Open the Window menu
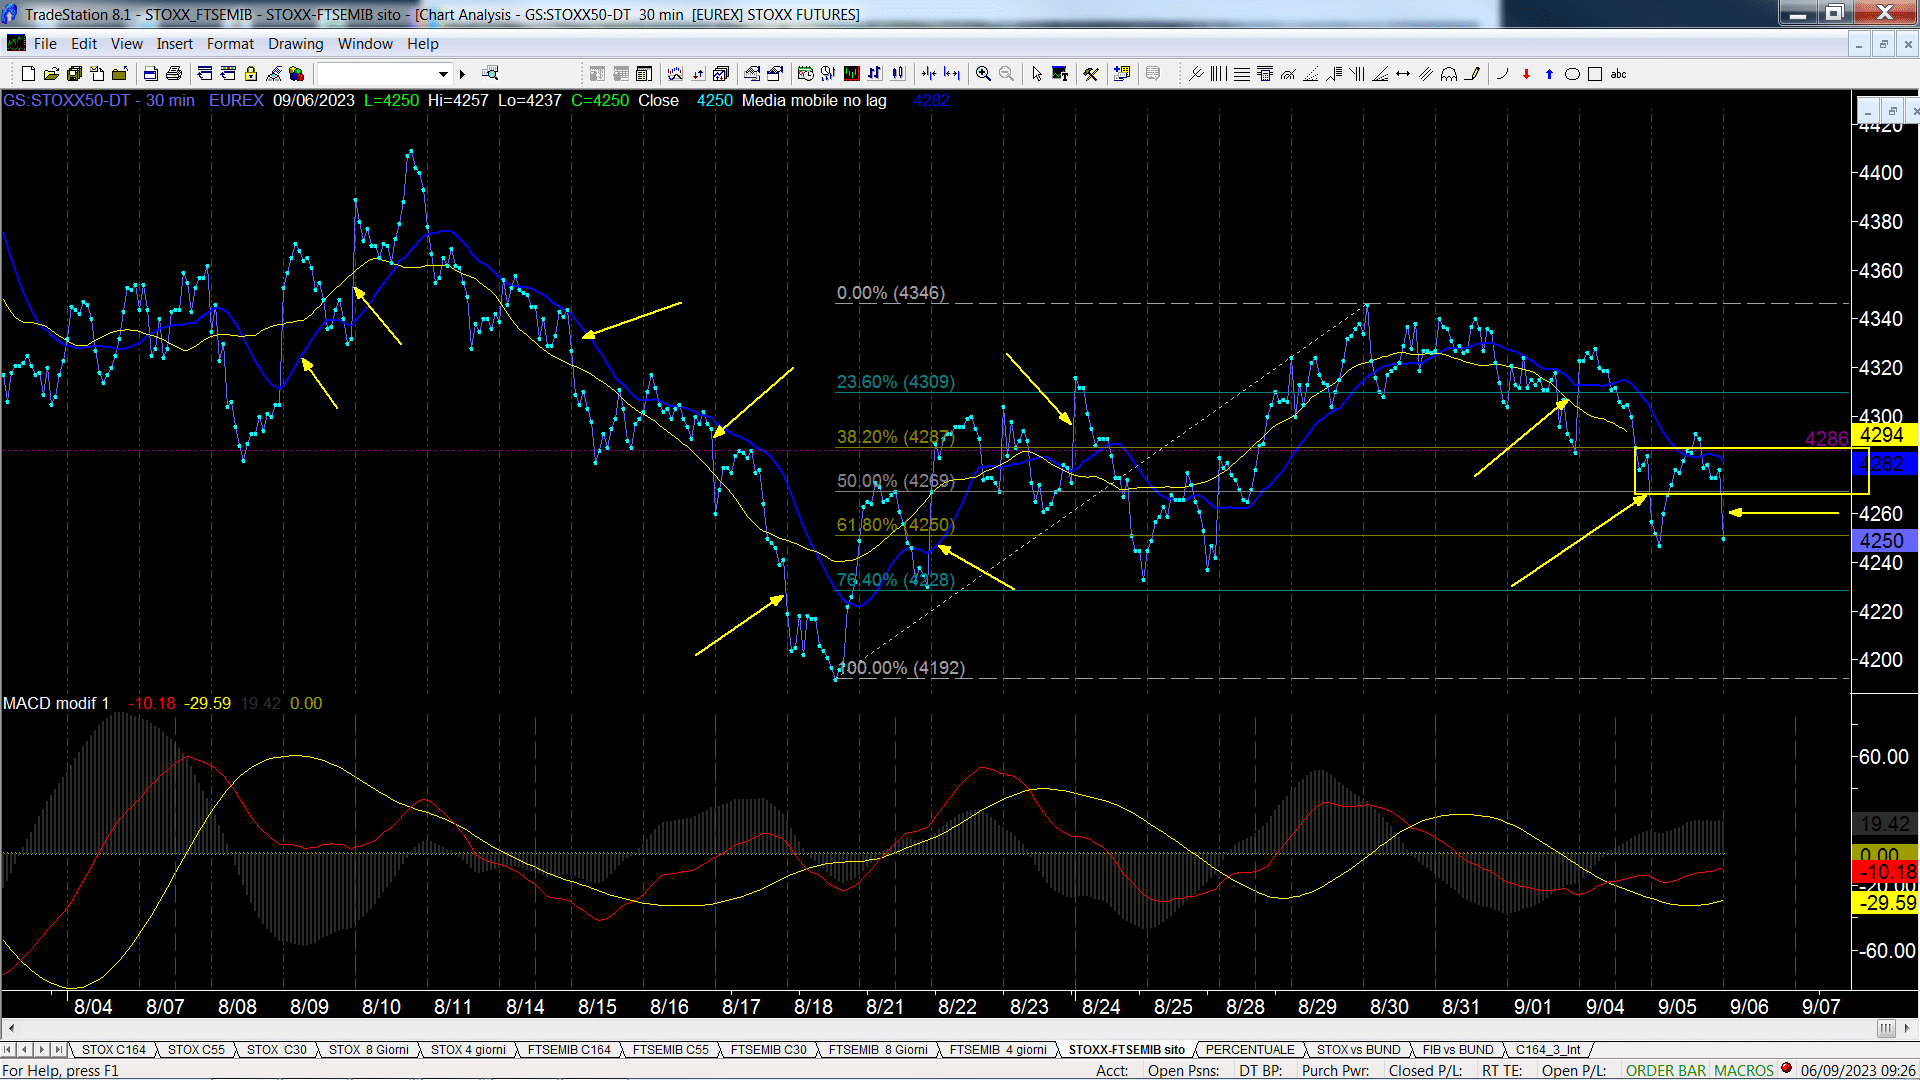The height and width of the screenshot is (1080, 1920). pos(365,44)
